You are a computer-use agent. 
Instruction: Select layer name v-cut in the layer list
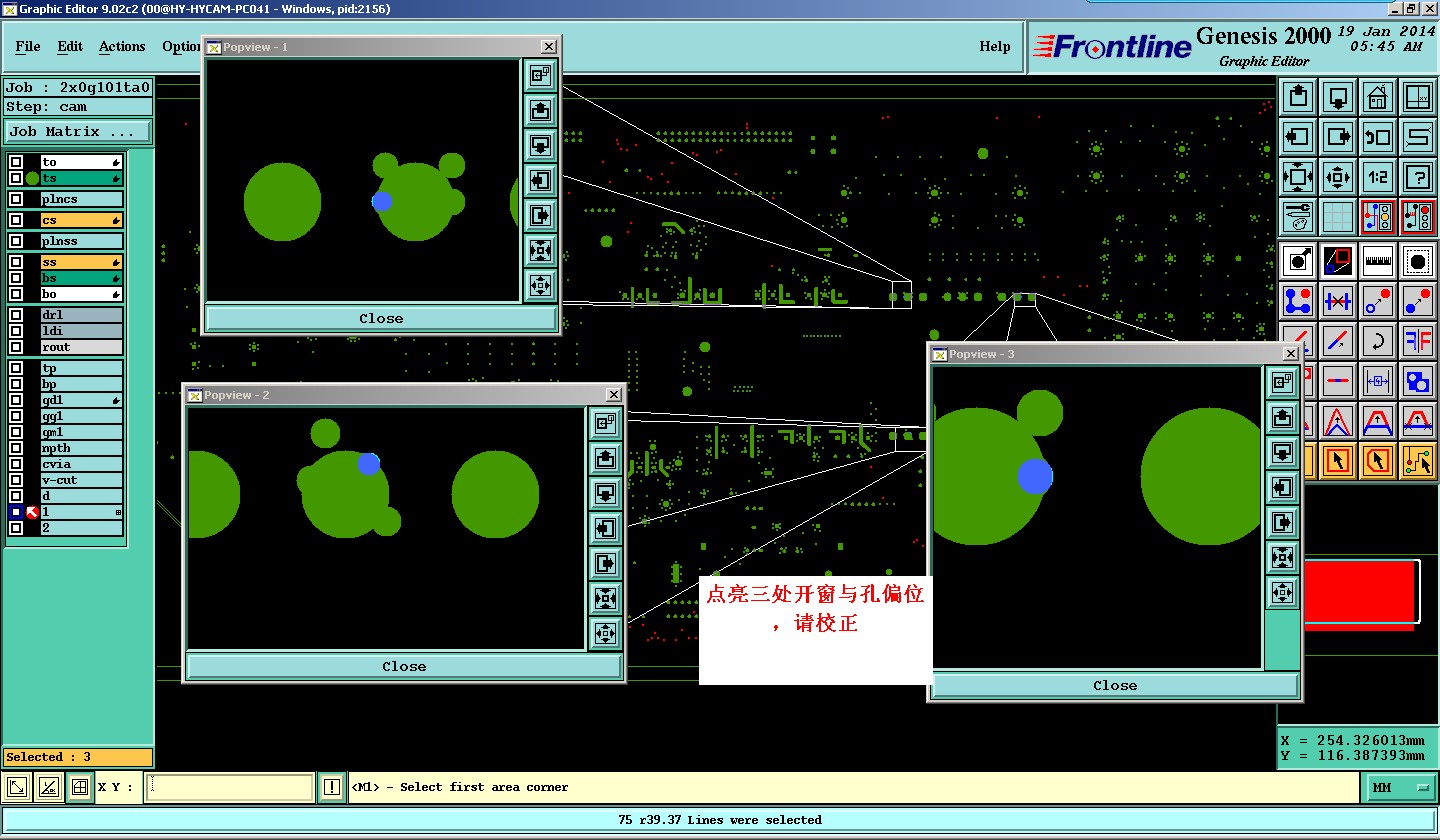[81, 480]
